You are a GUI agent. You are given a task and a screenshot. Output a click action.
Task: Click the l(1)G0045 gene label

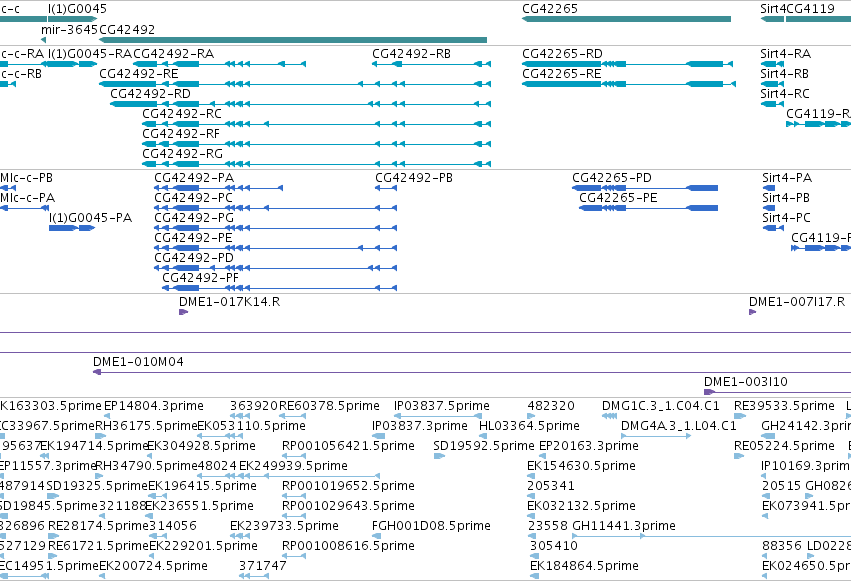[x=77, y=9]
